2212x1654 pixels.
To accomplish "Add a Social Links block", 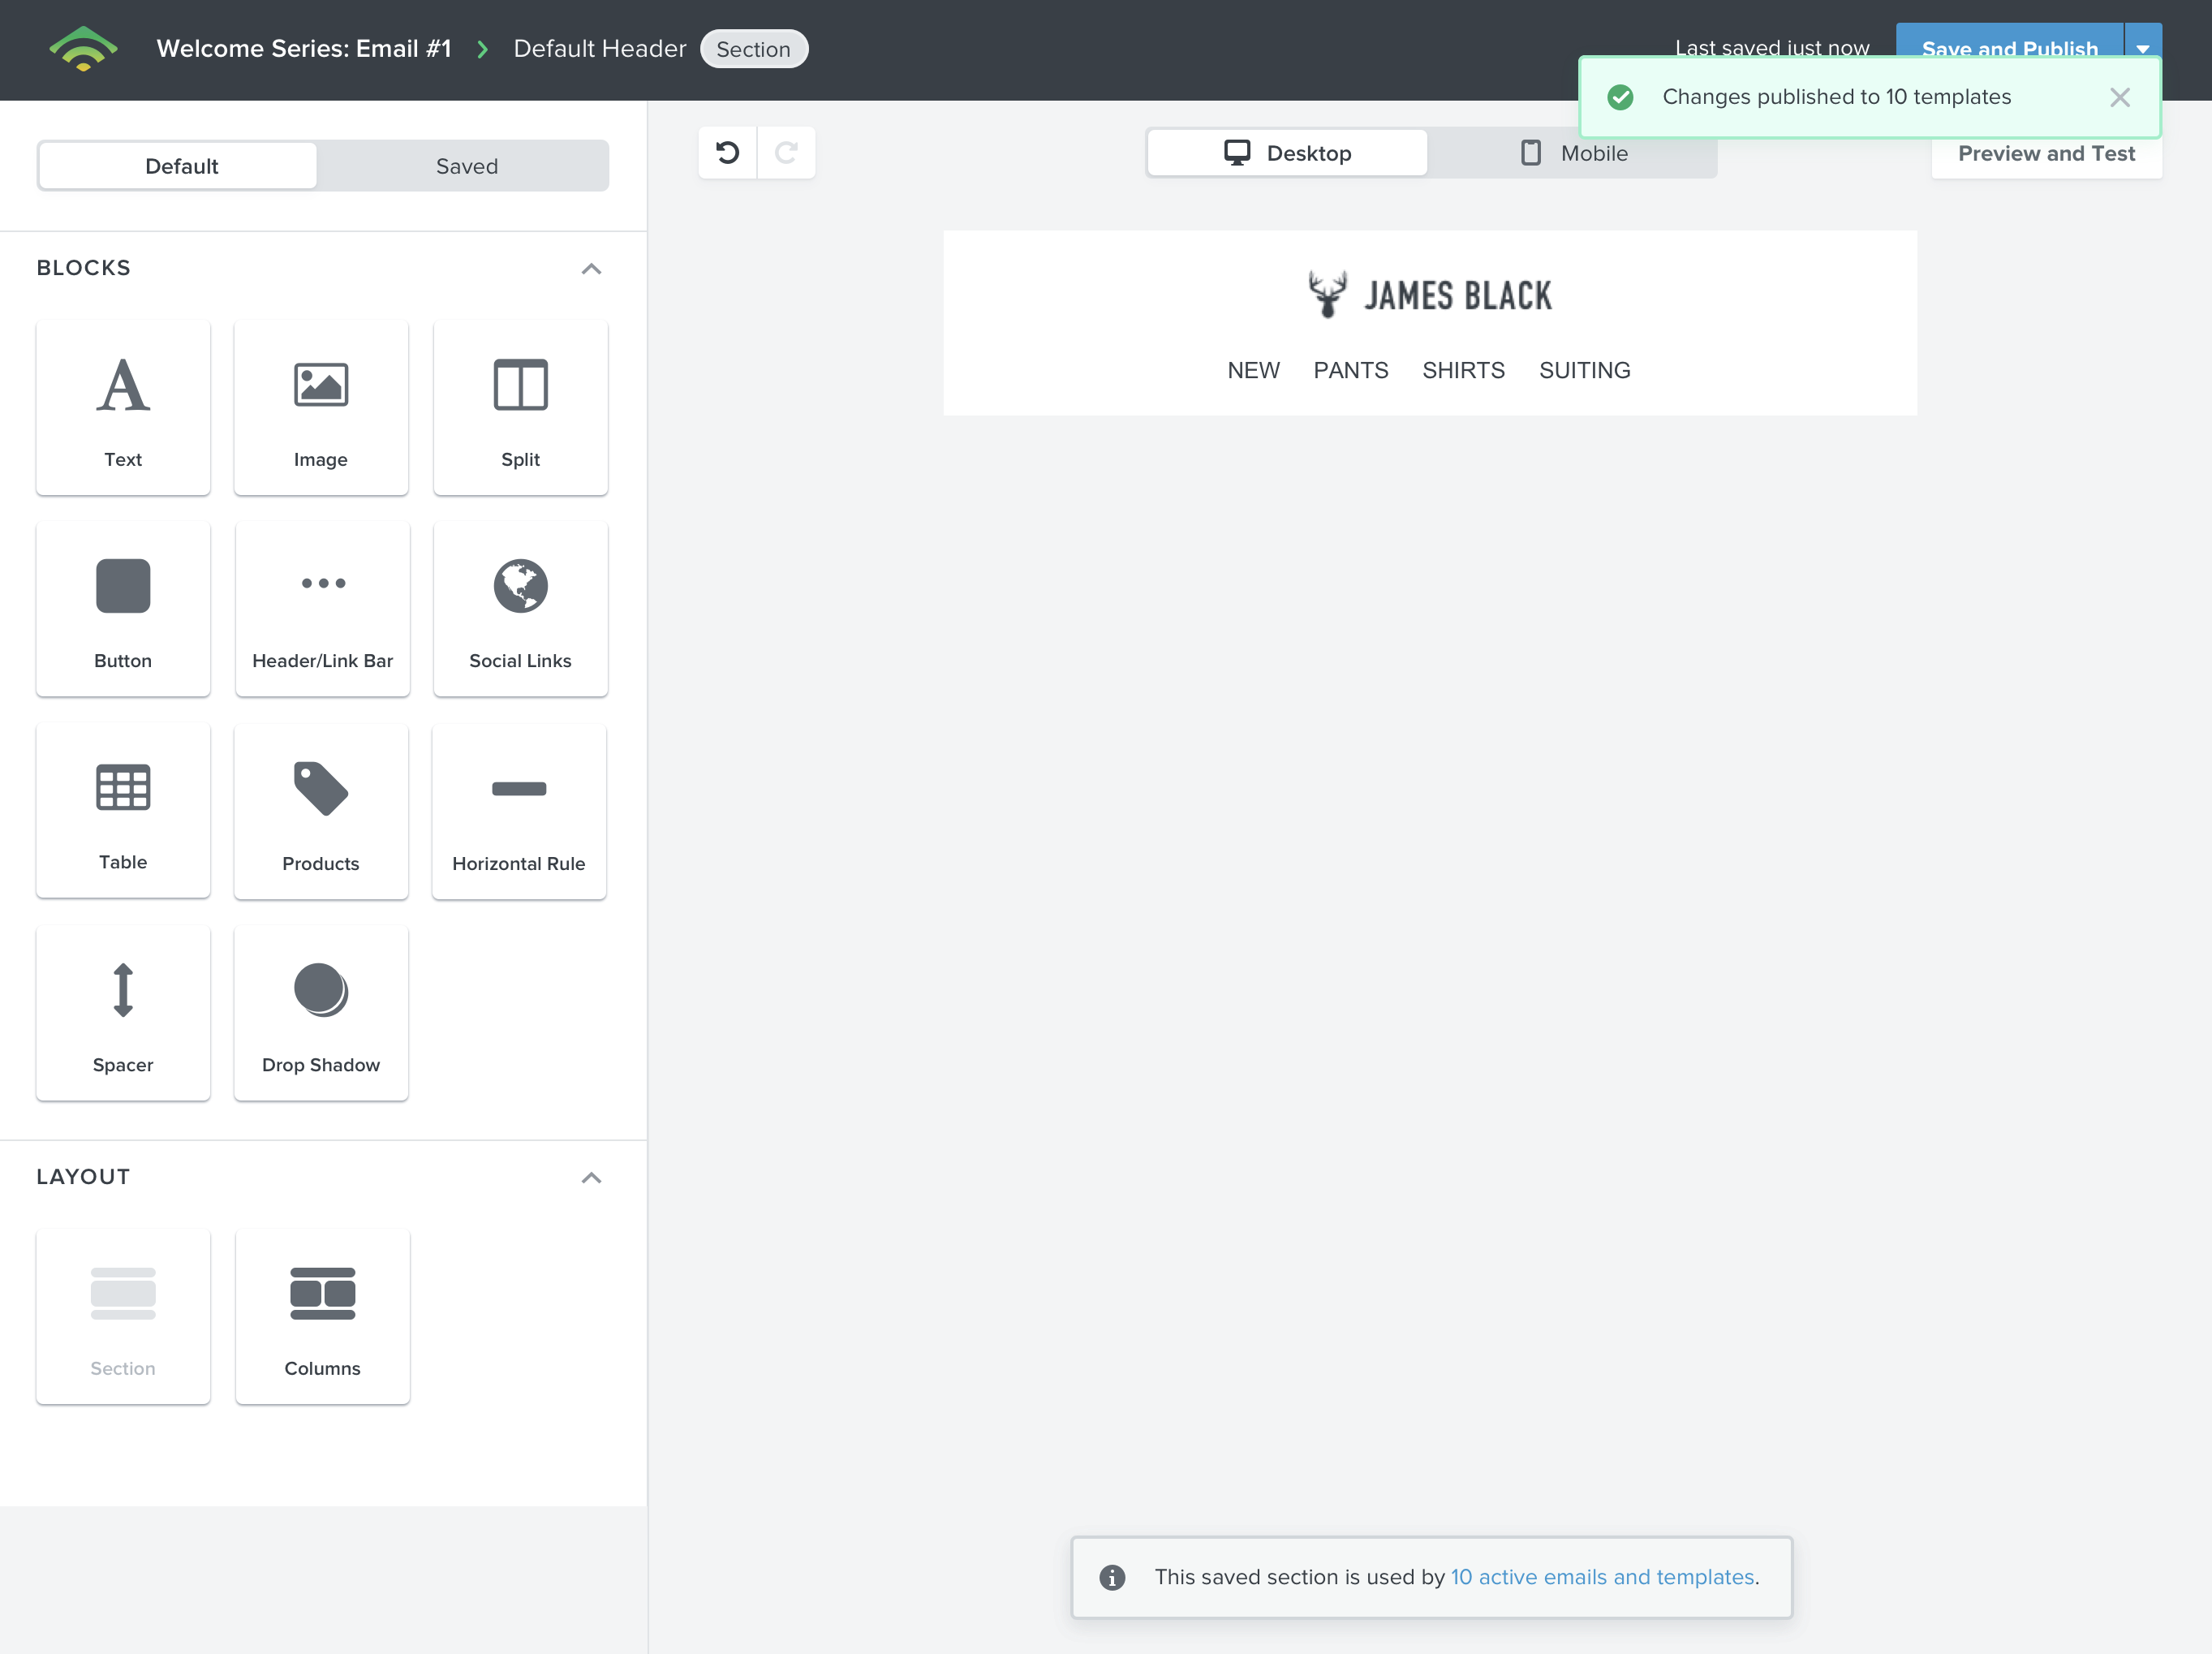I will click(520, 609).
